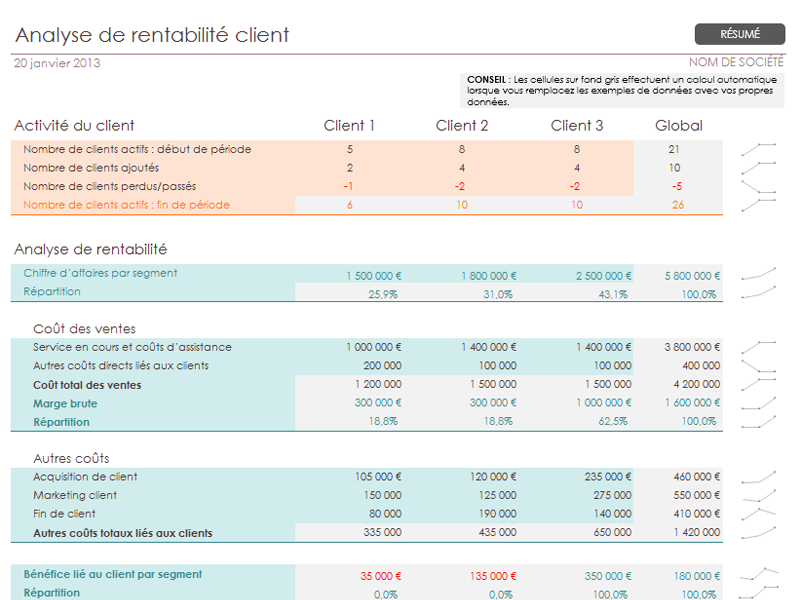Select Client 1 service cost 1 000 000 €
This screenshot has height=600, width=800.
[374, 347]
